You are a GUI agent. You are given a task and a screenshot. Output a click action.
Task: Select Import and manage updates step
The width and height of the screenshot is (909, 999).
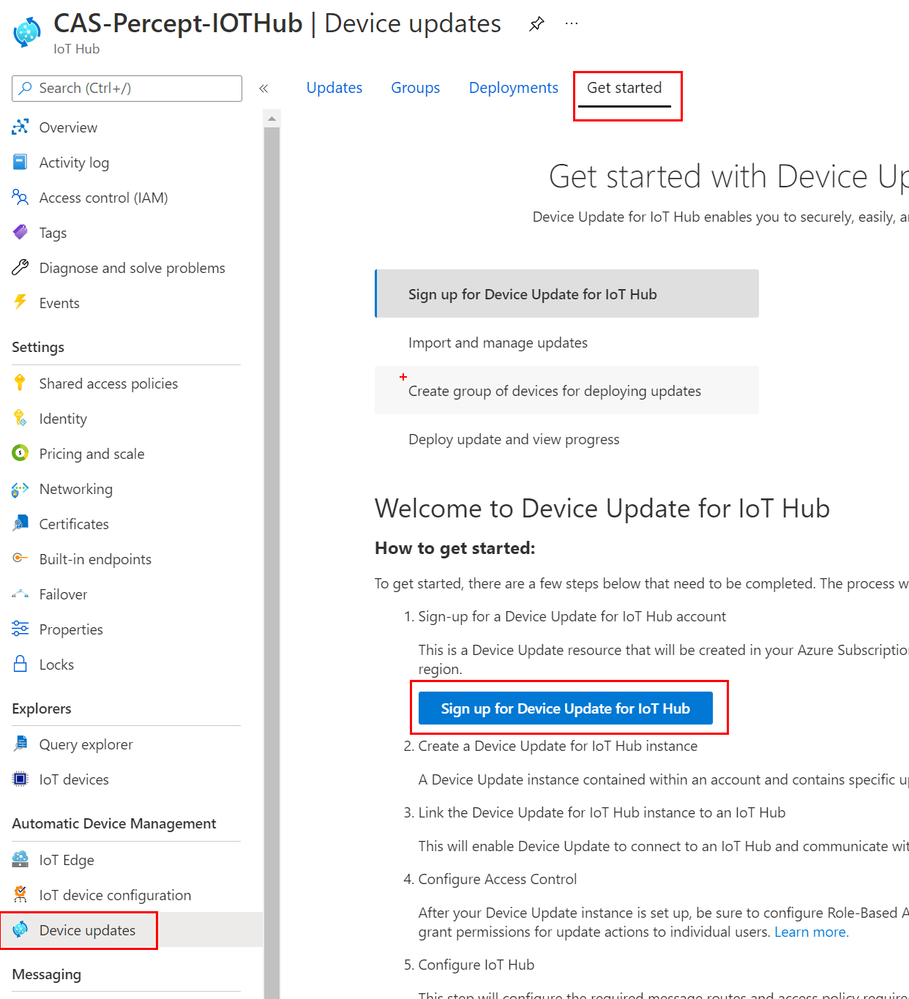pos(567,342)
